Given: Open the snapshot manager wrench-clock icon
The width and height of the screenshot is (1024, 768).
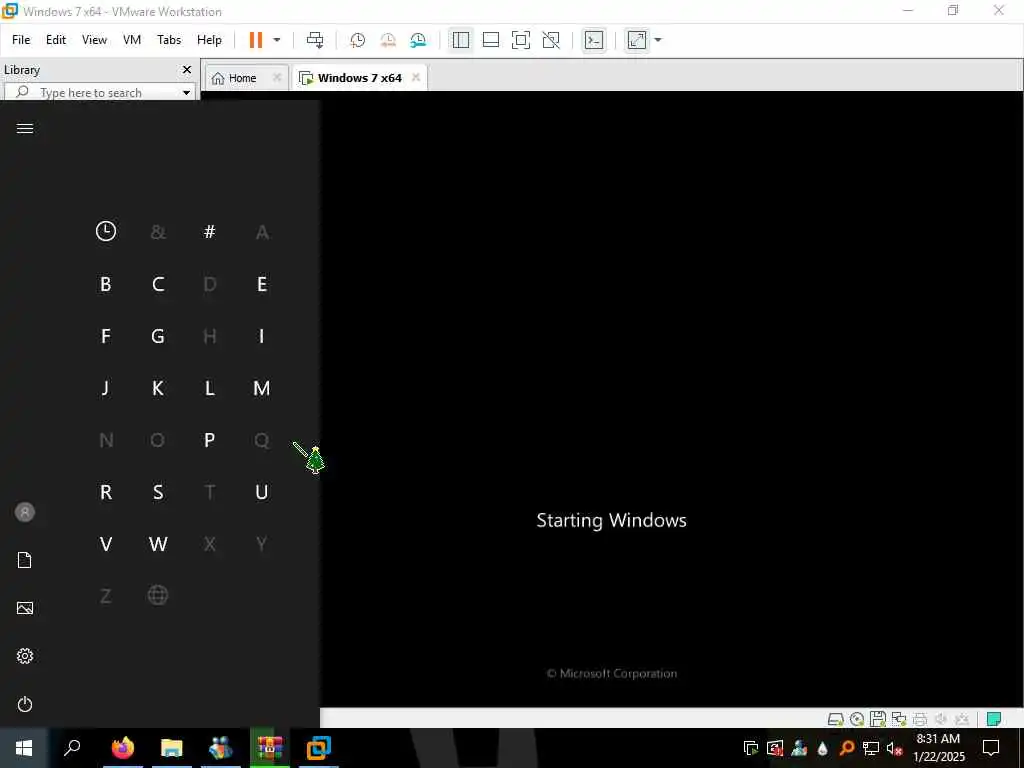Looking at the screenshot, I should coord(418,40).
